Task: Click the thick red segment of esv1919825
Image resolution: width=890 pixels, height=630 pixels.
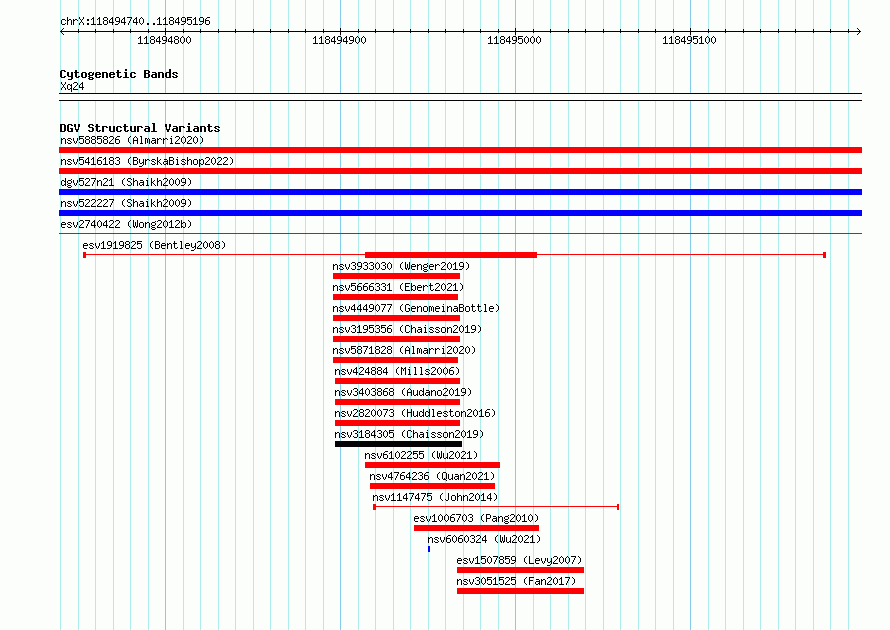Action: tap(451, 255)
